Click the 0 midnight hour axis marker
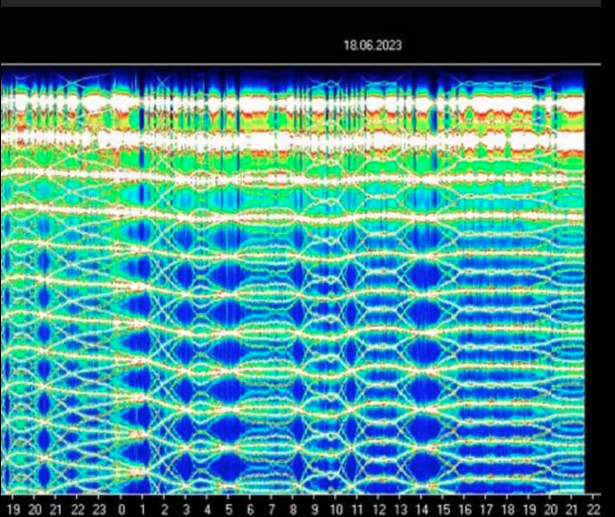 pyautogui.click(x=121, y=508)
